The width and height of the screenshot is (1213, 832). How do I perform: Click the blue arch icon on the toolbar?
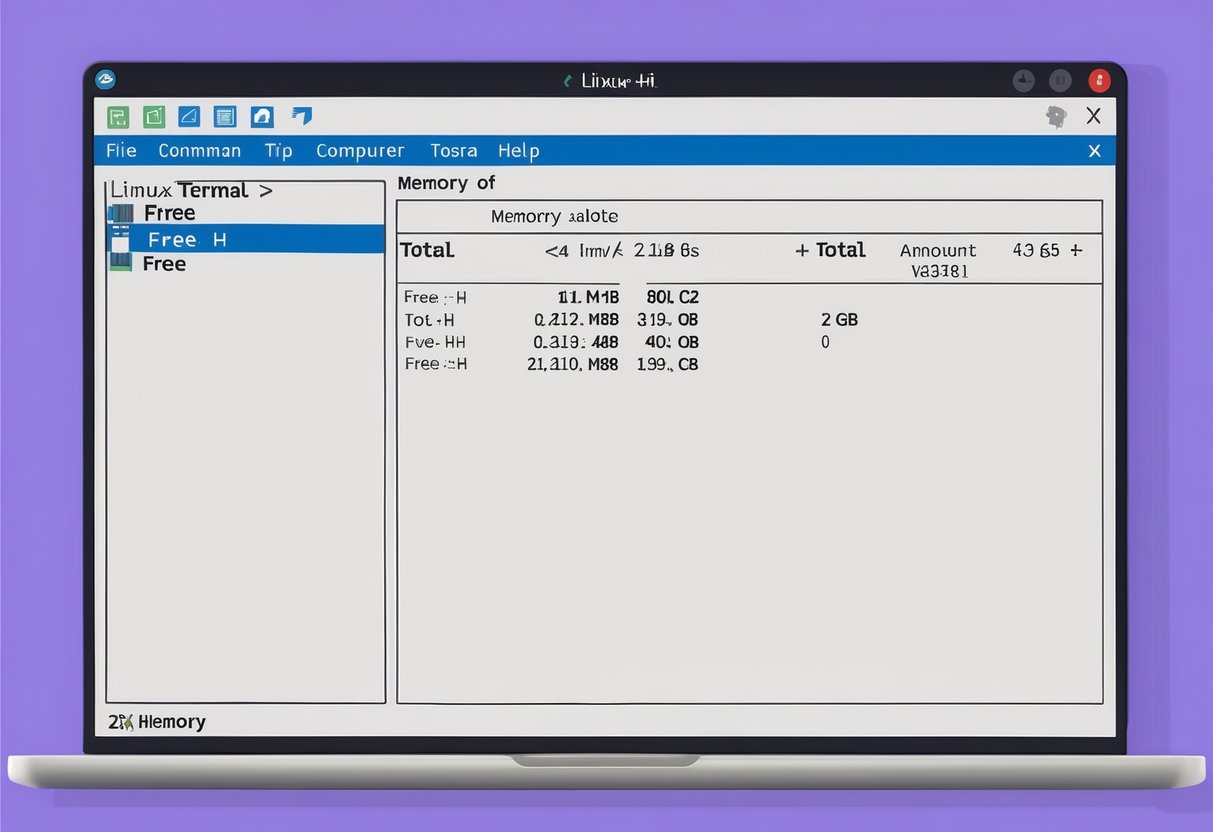pos(261,116)
